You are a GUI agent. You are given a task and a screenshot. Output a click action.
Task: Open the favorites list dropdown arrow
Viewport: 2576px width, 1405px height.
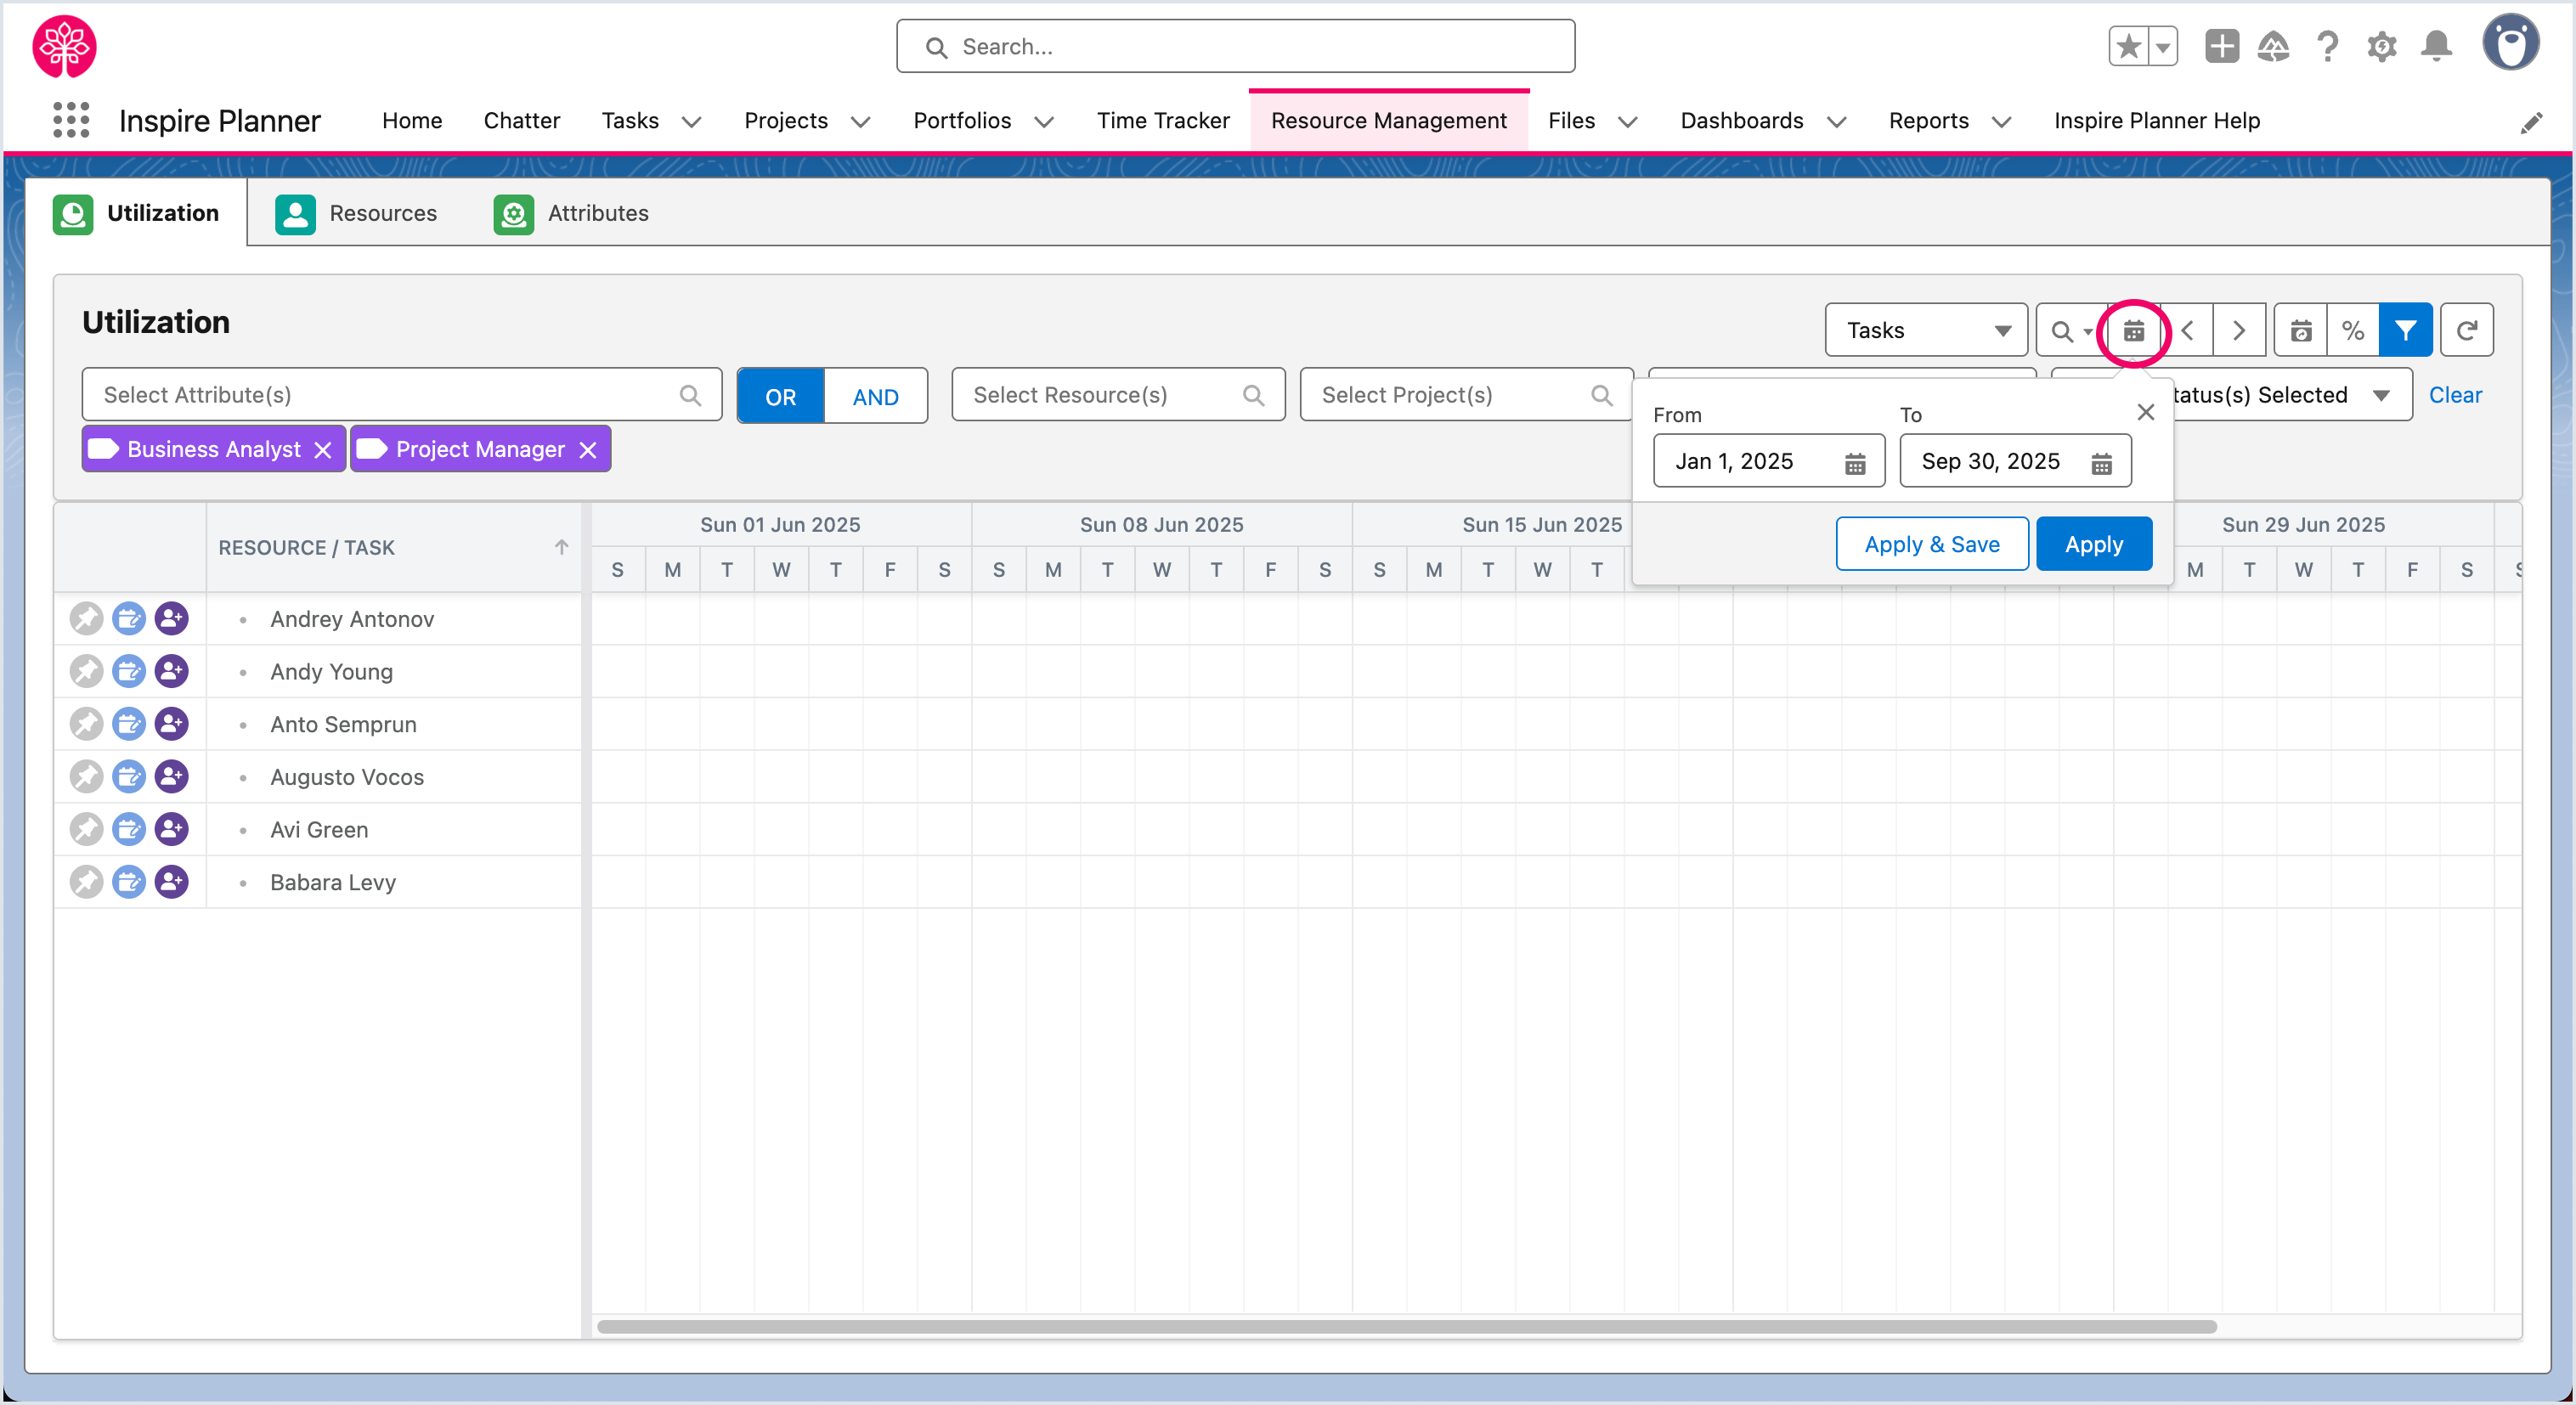click(2163, 46)
